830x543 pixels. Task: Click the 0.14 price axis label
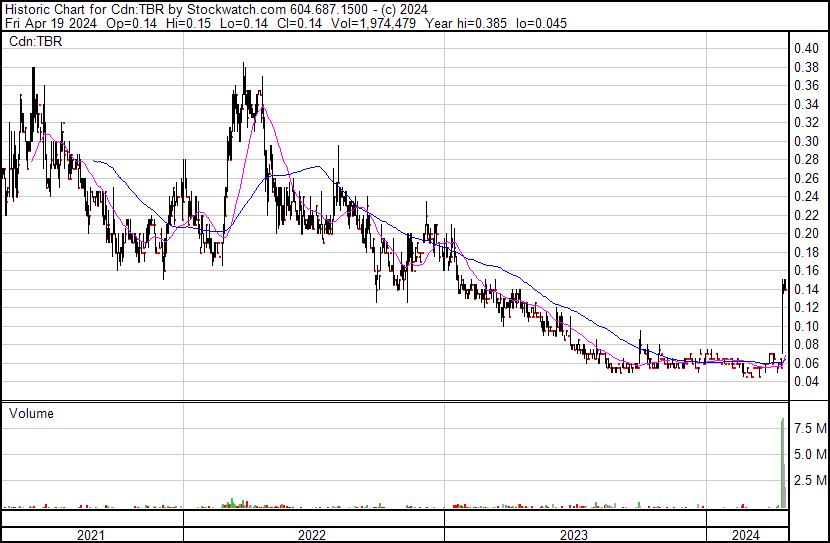(x=806, y=289)
